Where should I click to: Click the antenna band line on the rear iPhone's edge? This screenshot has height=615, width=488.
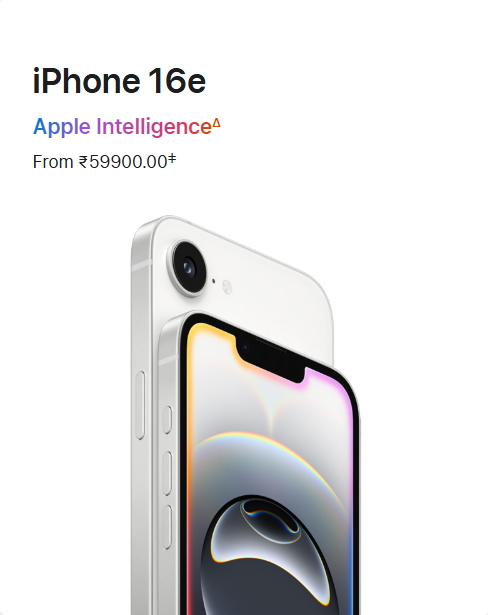141,267
